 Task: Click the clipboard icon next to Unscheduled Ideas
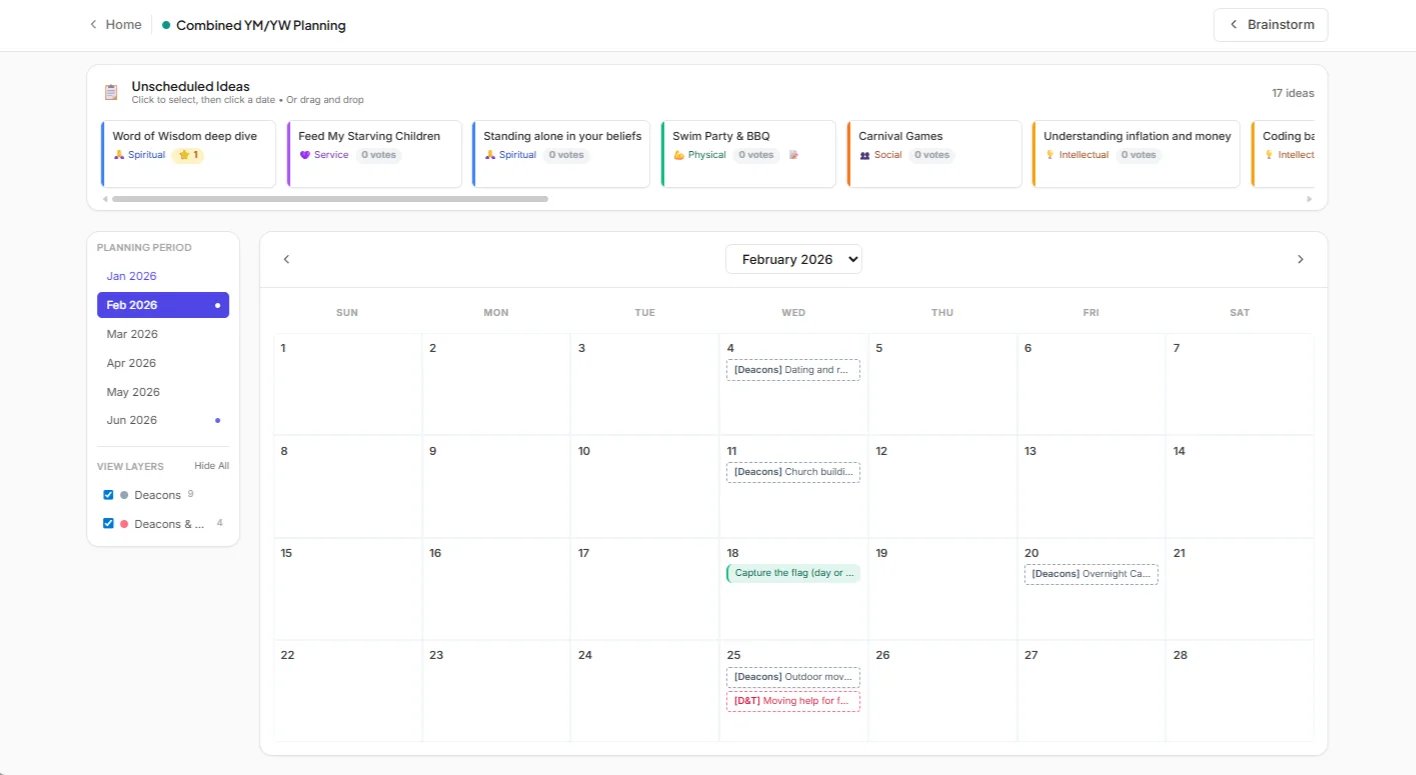pyautogui.click(x=110, y=91)
